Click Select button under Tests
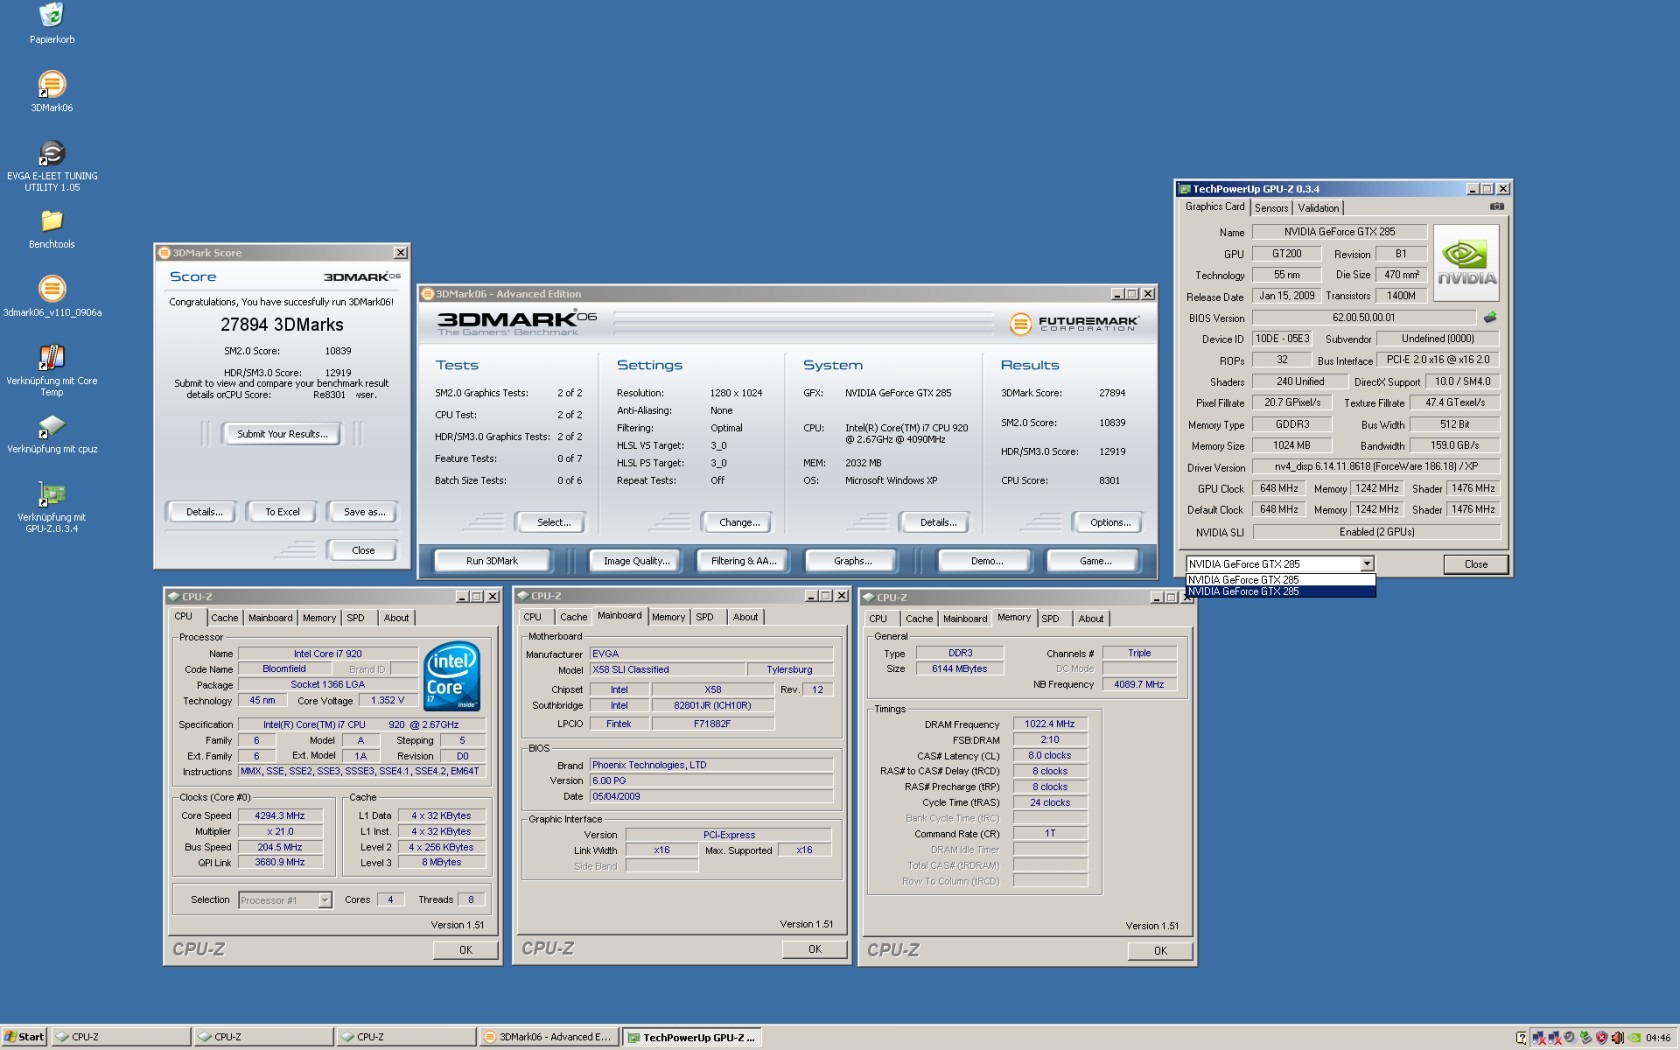The width and height of the screenshot is (1680, 1050). tap(554, 522)
